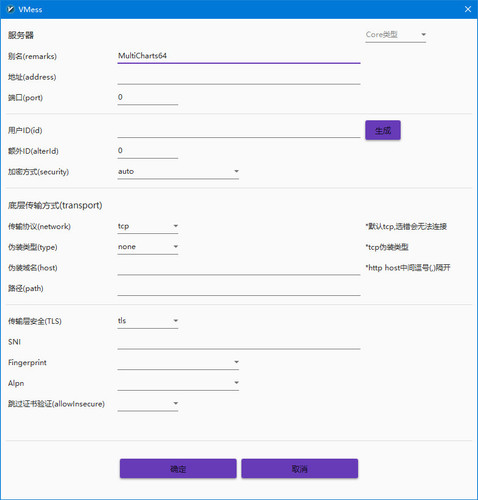The image size is (478, 500).
Task: Click the Alpn label
Action: (16, 383)
